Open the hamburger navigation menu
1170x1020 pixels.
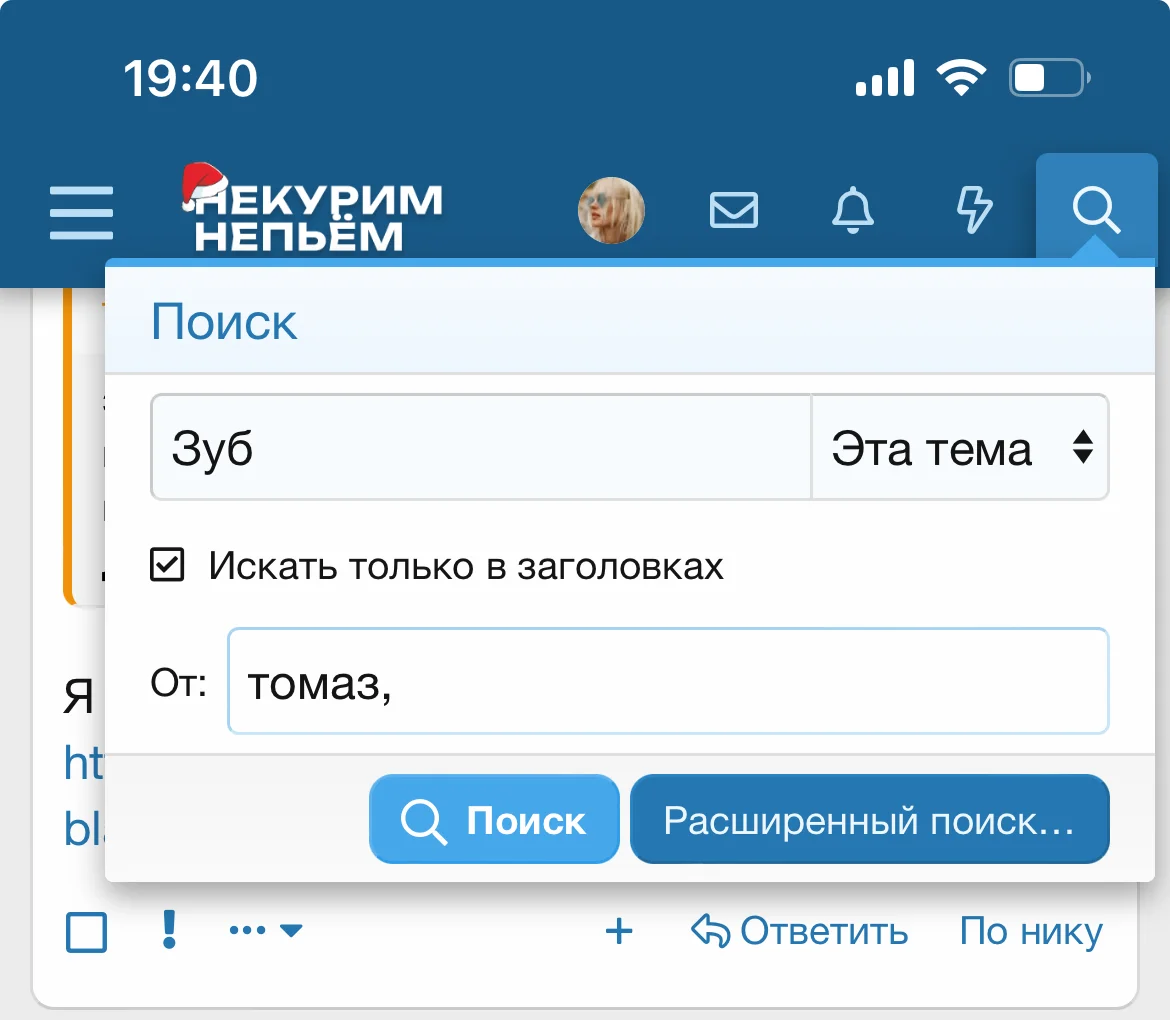pyautogui.click(x=81, y=212)
